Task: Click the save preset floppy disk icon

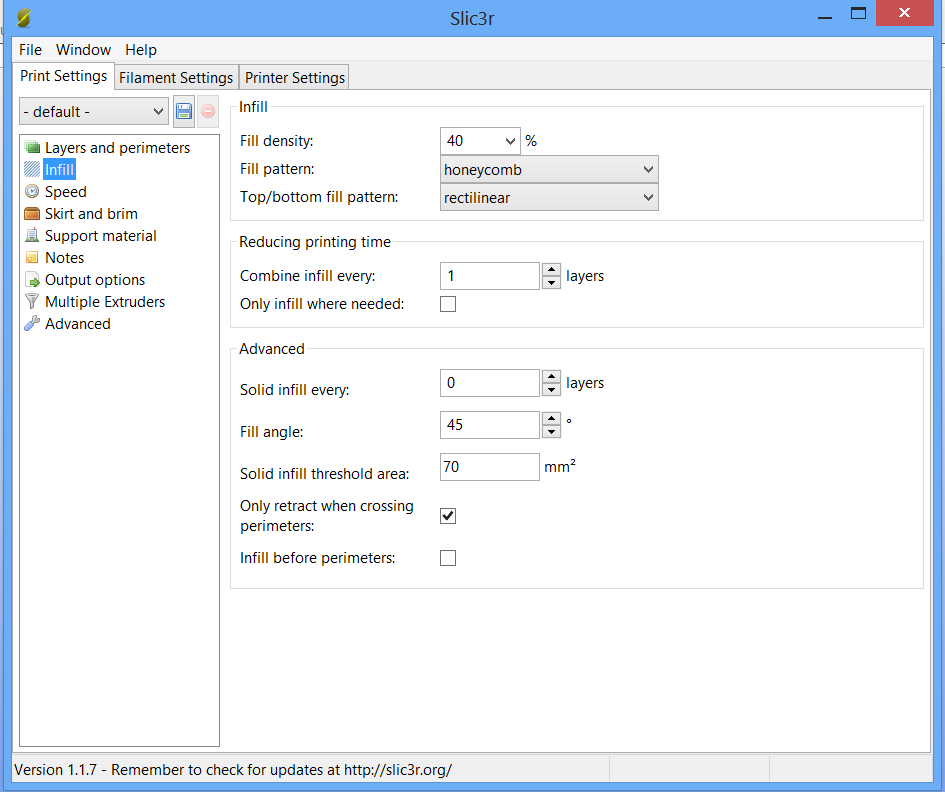Action: pyautogui.click(x=184, y=112)
